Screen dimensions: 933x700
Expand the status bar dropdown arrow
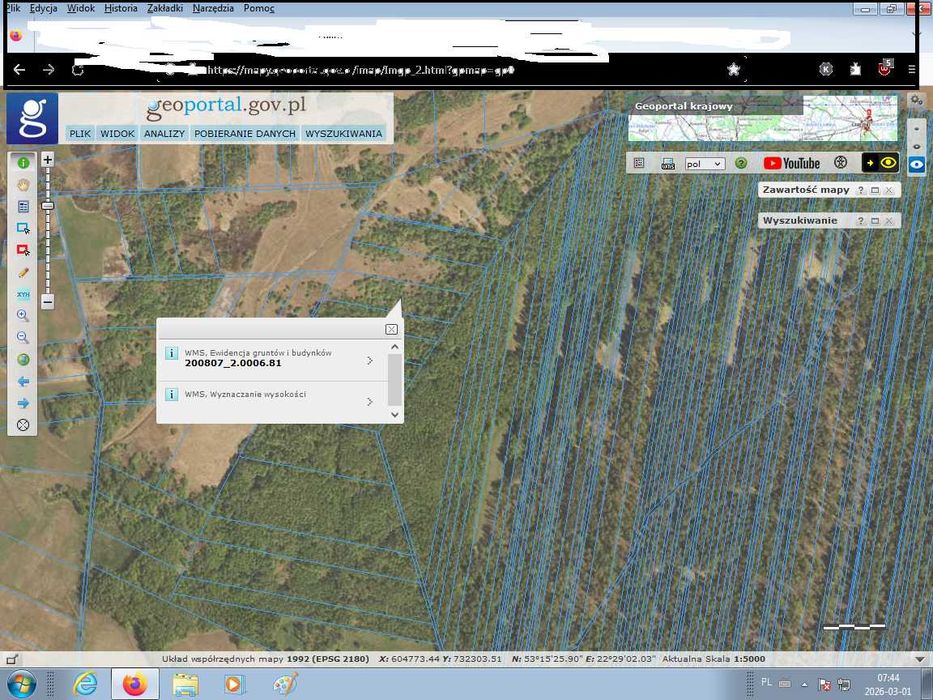pyautogui.click(x=920, y=660)
